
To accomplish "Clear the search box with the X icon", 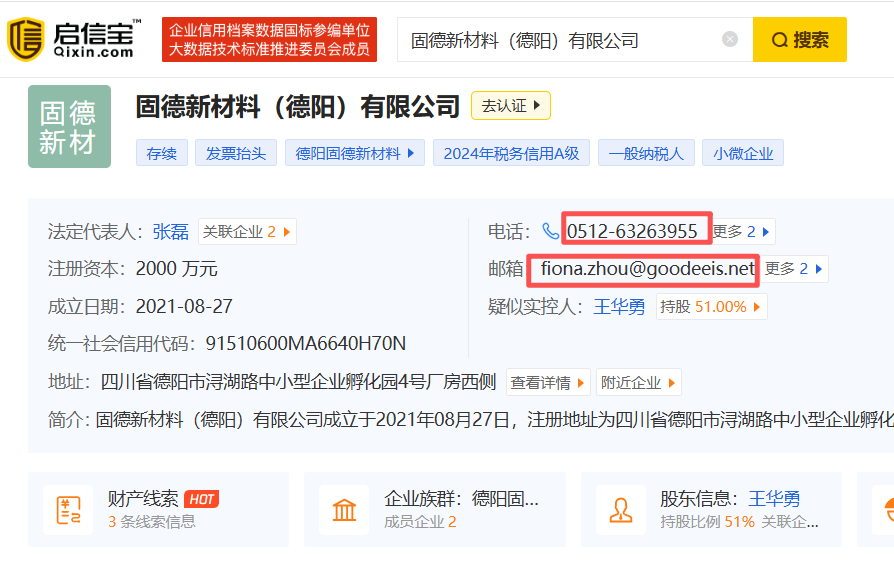I will pos(730,39).
